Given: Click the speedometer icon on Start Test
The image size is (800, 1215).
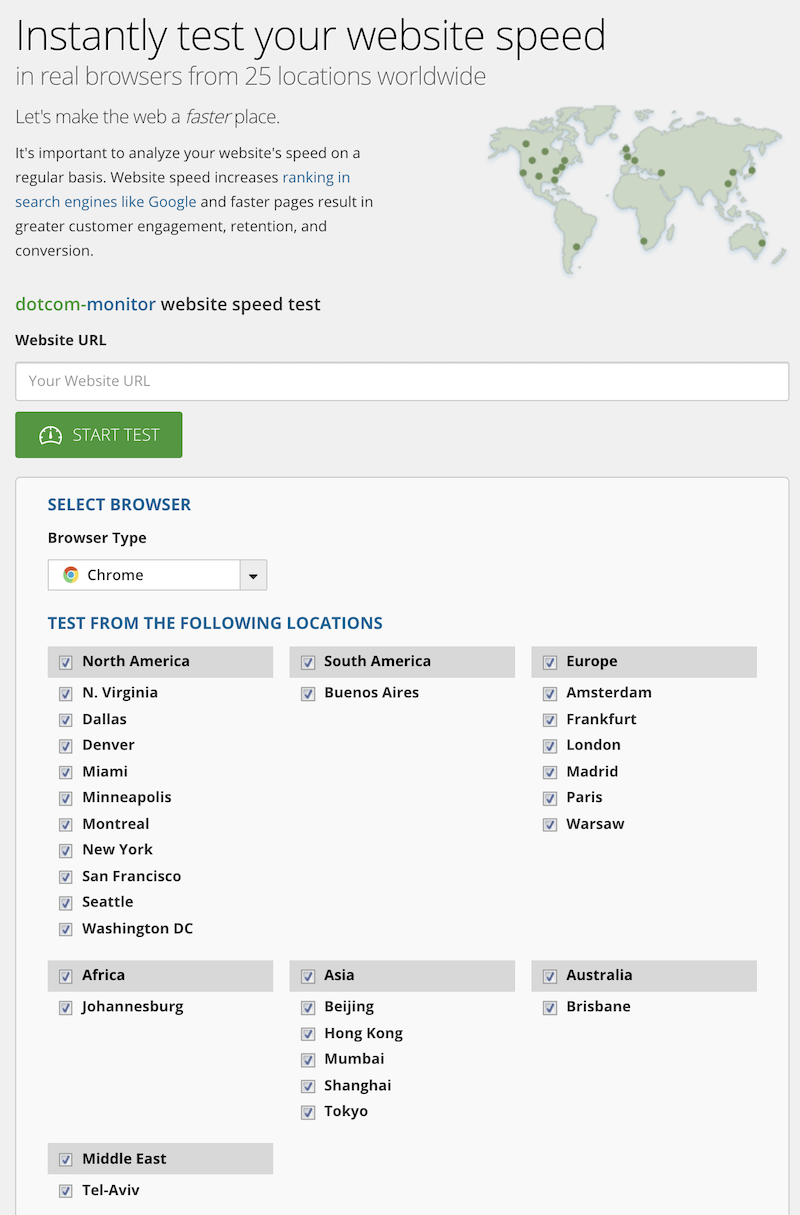Looking at the screenshot, I should point(51,435).
